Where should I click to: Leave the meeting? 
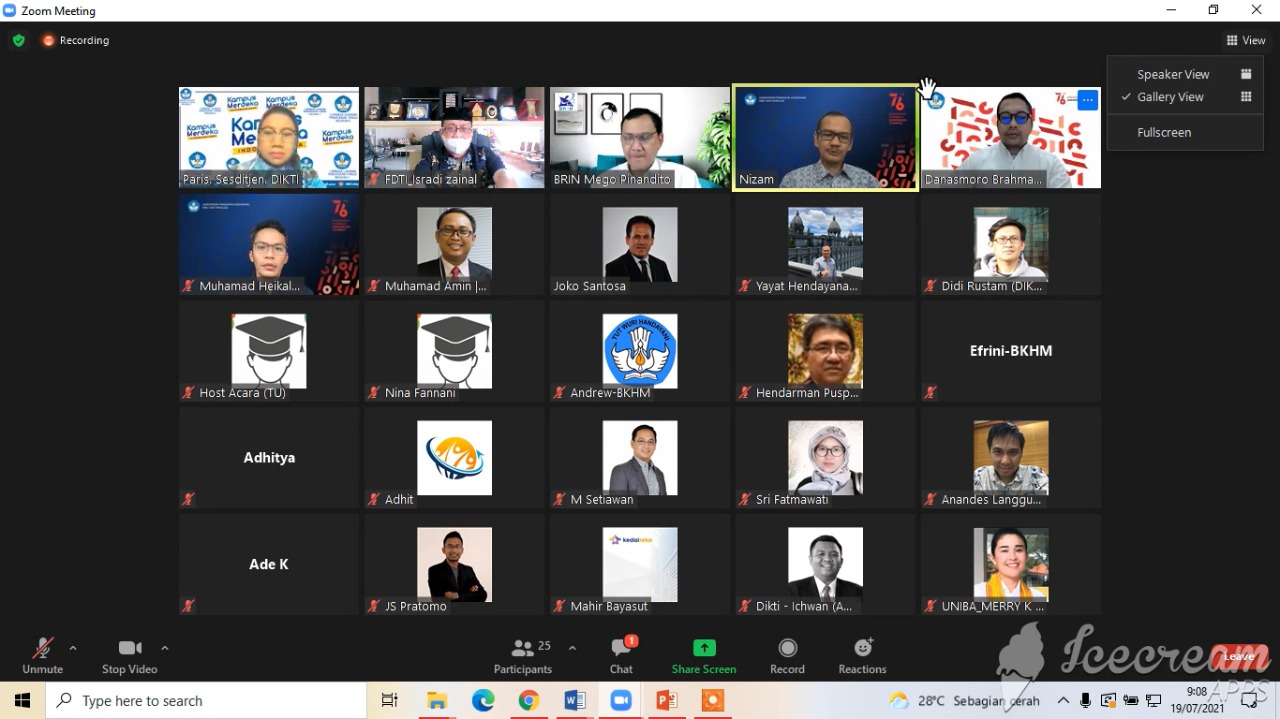[1238, 657]
